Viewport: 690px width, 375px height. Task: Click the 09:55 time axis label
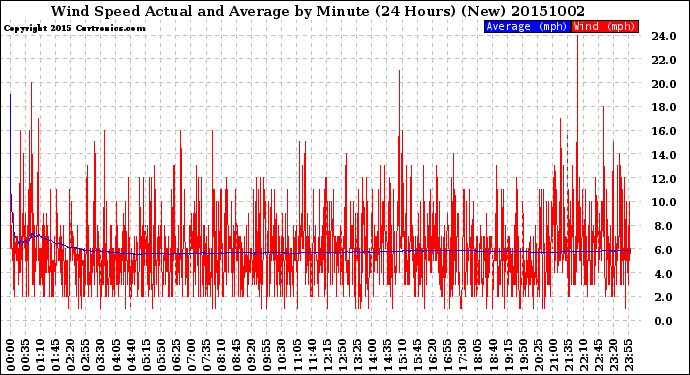click(267, 355)
